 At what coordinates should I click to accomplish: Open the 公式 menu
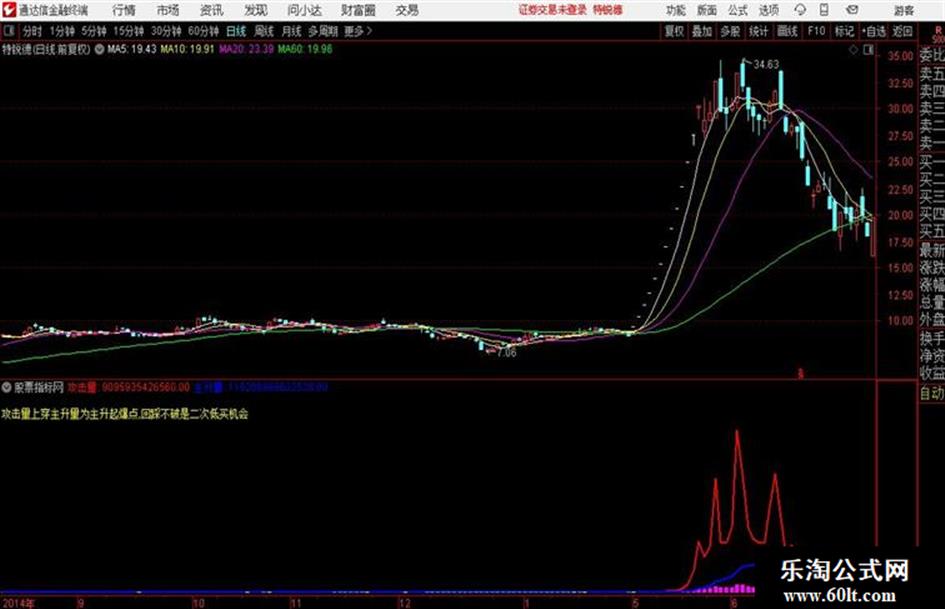pos(738,10)
